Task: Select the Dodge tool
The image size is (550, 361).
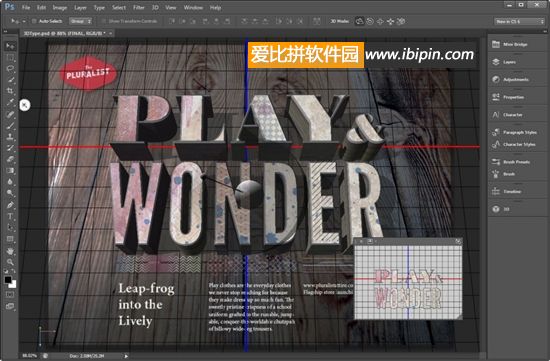Action: point(10,193)
